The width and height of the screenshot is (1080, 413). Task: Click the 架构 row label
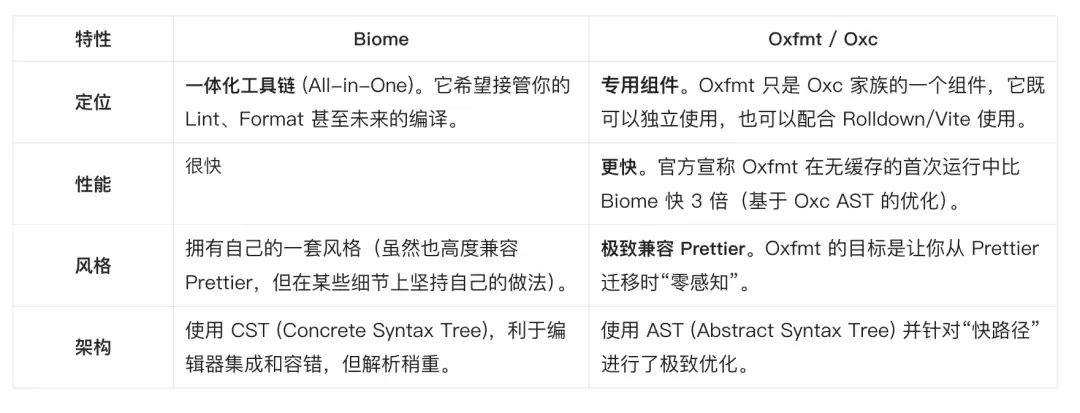tap(93, 347)
